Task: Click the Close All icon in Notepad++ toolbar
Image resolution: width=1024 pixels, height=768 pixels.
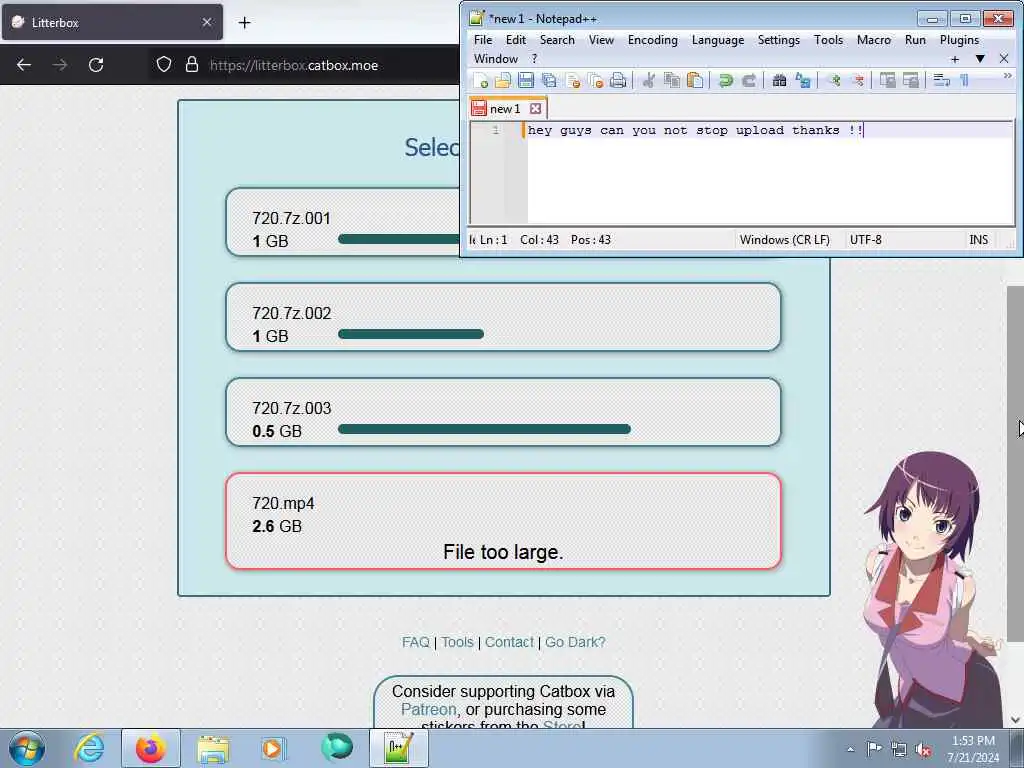Action: coord(596,80)
